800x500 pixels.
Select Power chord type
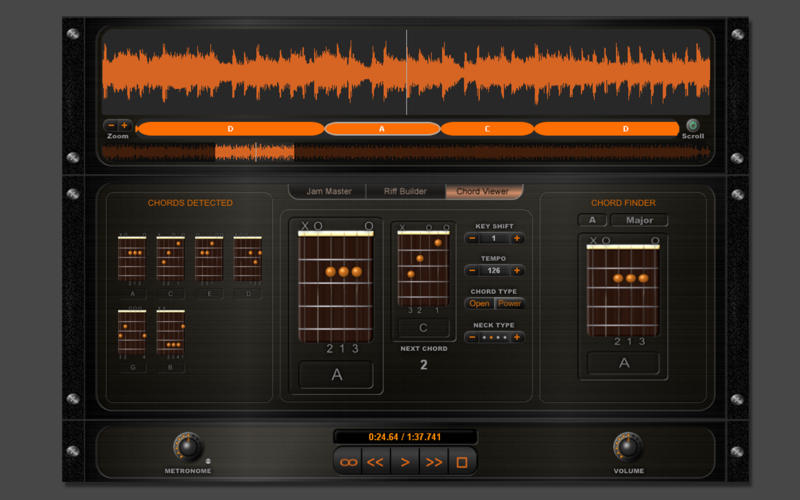point(509,304)
